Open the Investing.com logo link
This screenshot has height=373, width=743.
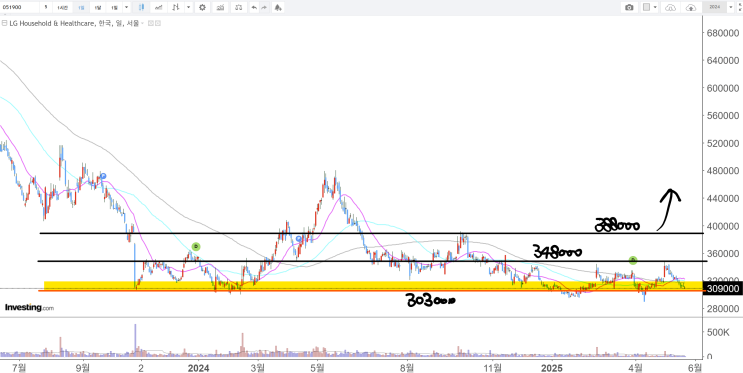click(x=29, y=308)
